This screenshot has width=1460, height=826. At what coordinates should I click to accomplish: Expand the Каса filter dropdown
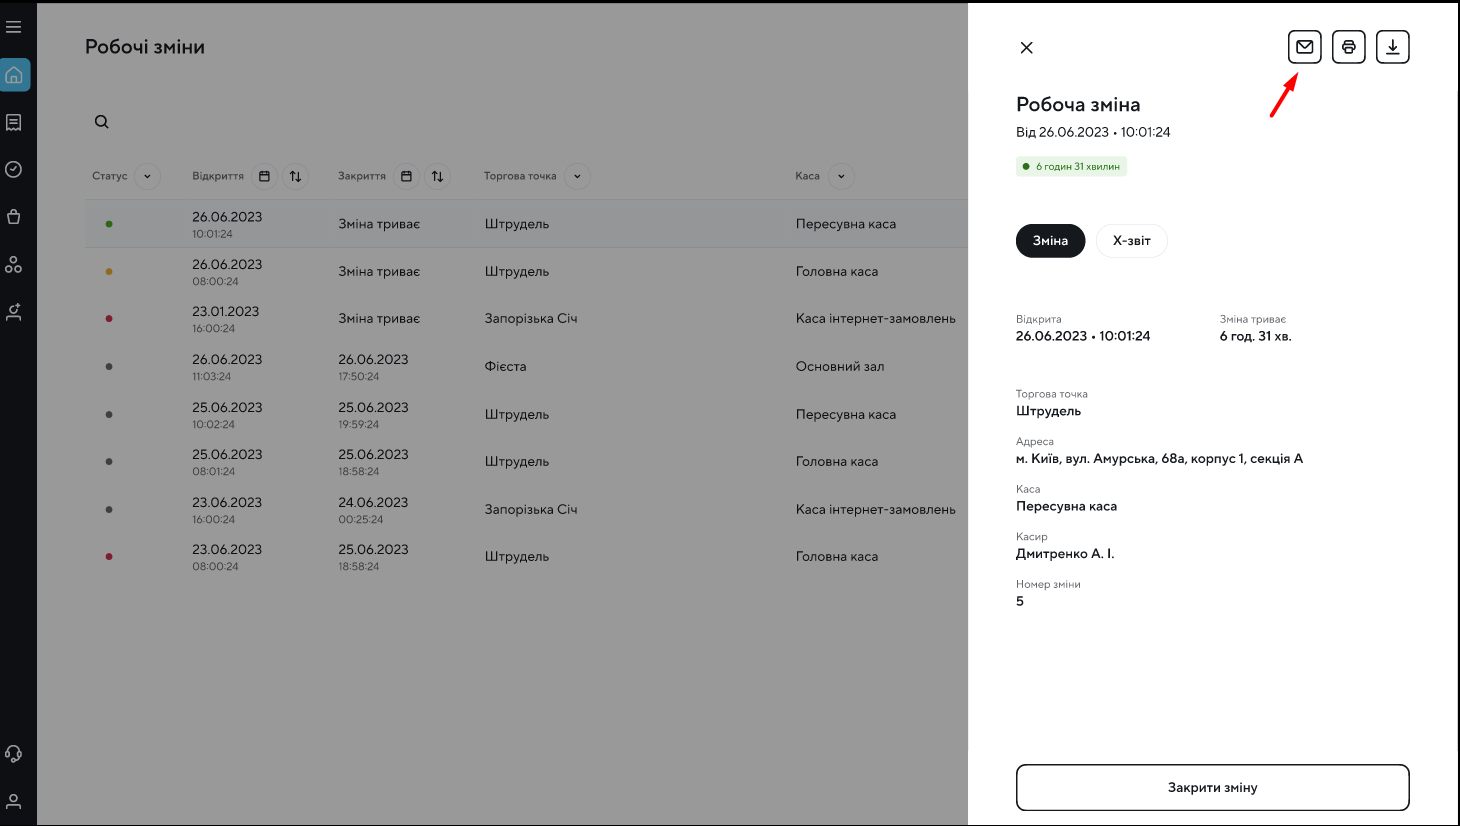841,176
